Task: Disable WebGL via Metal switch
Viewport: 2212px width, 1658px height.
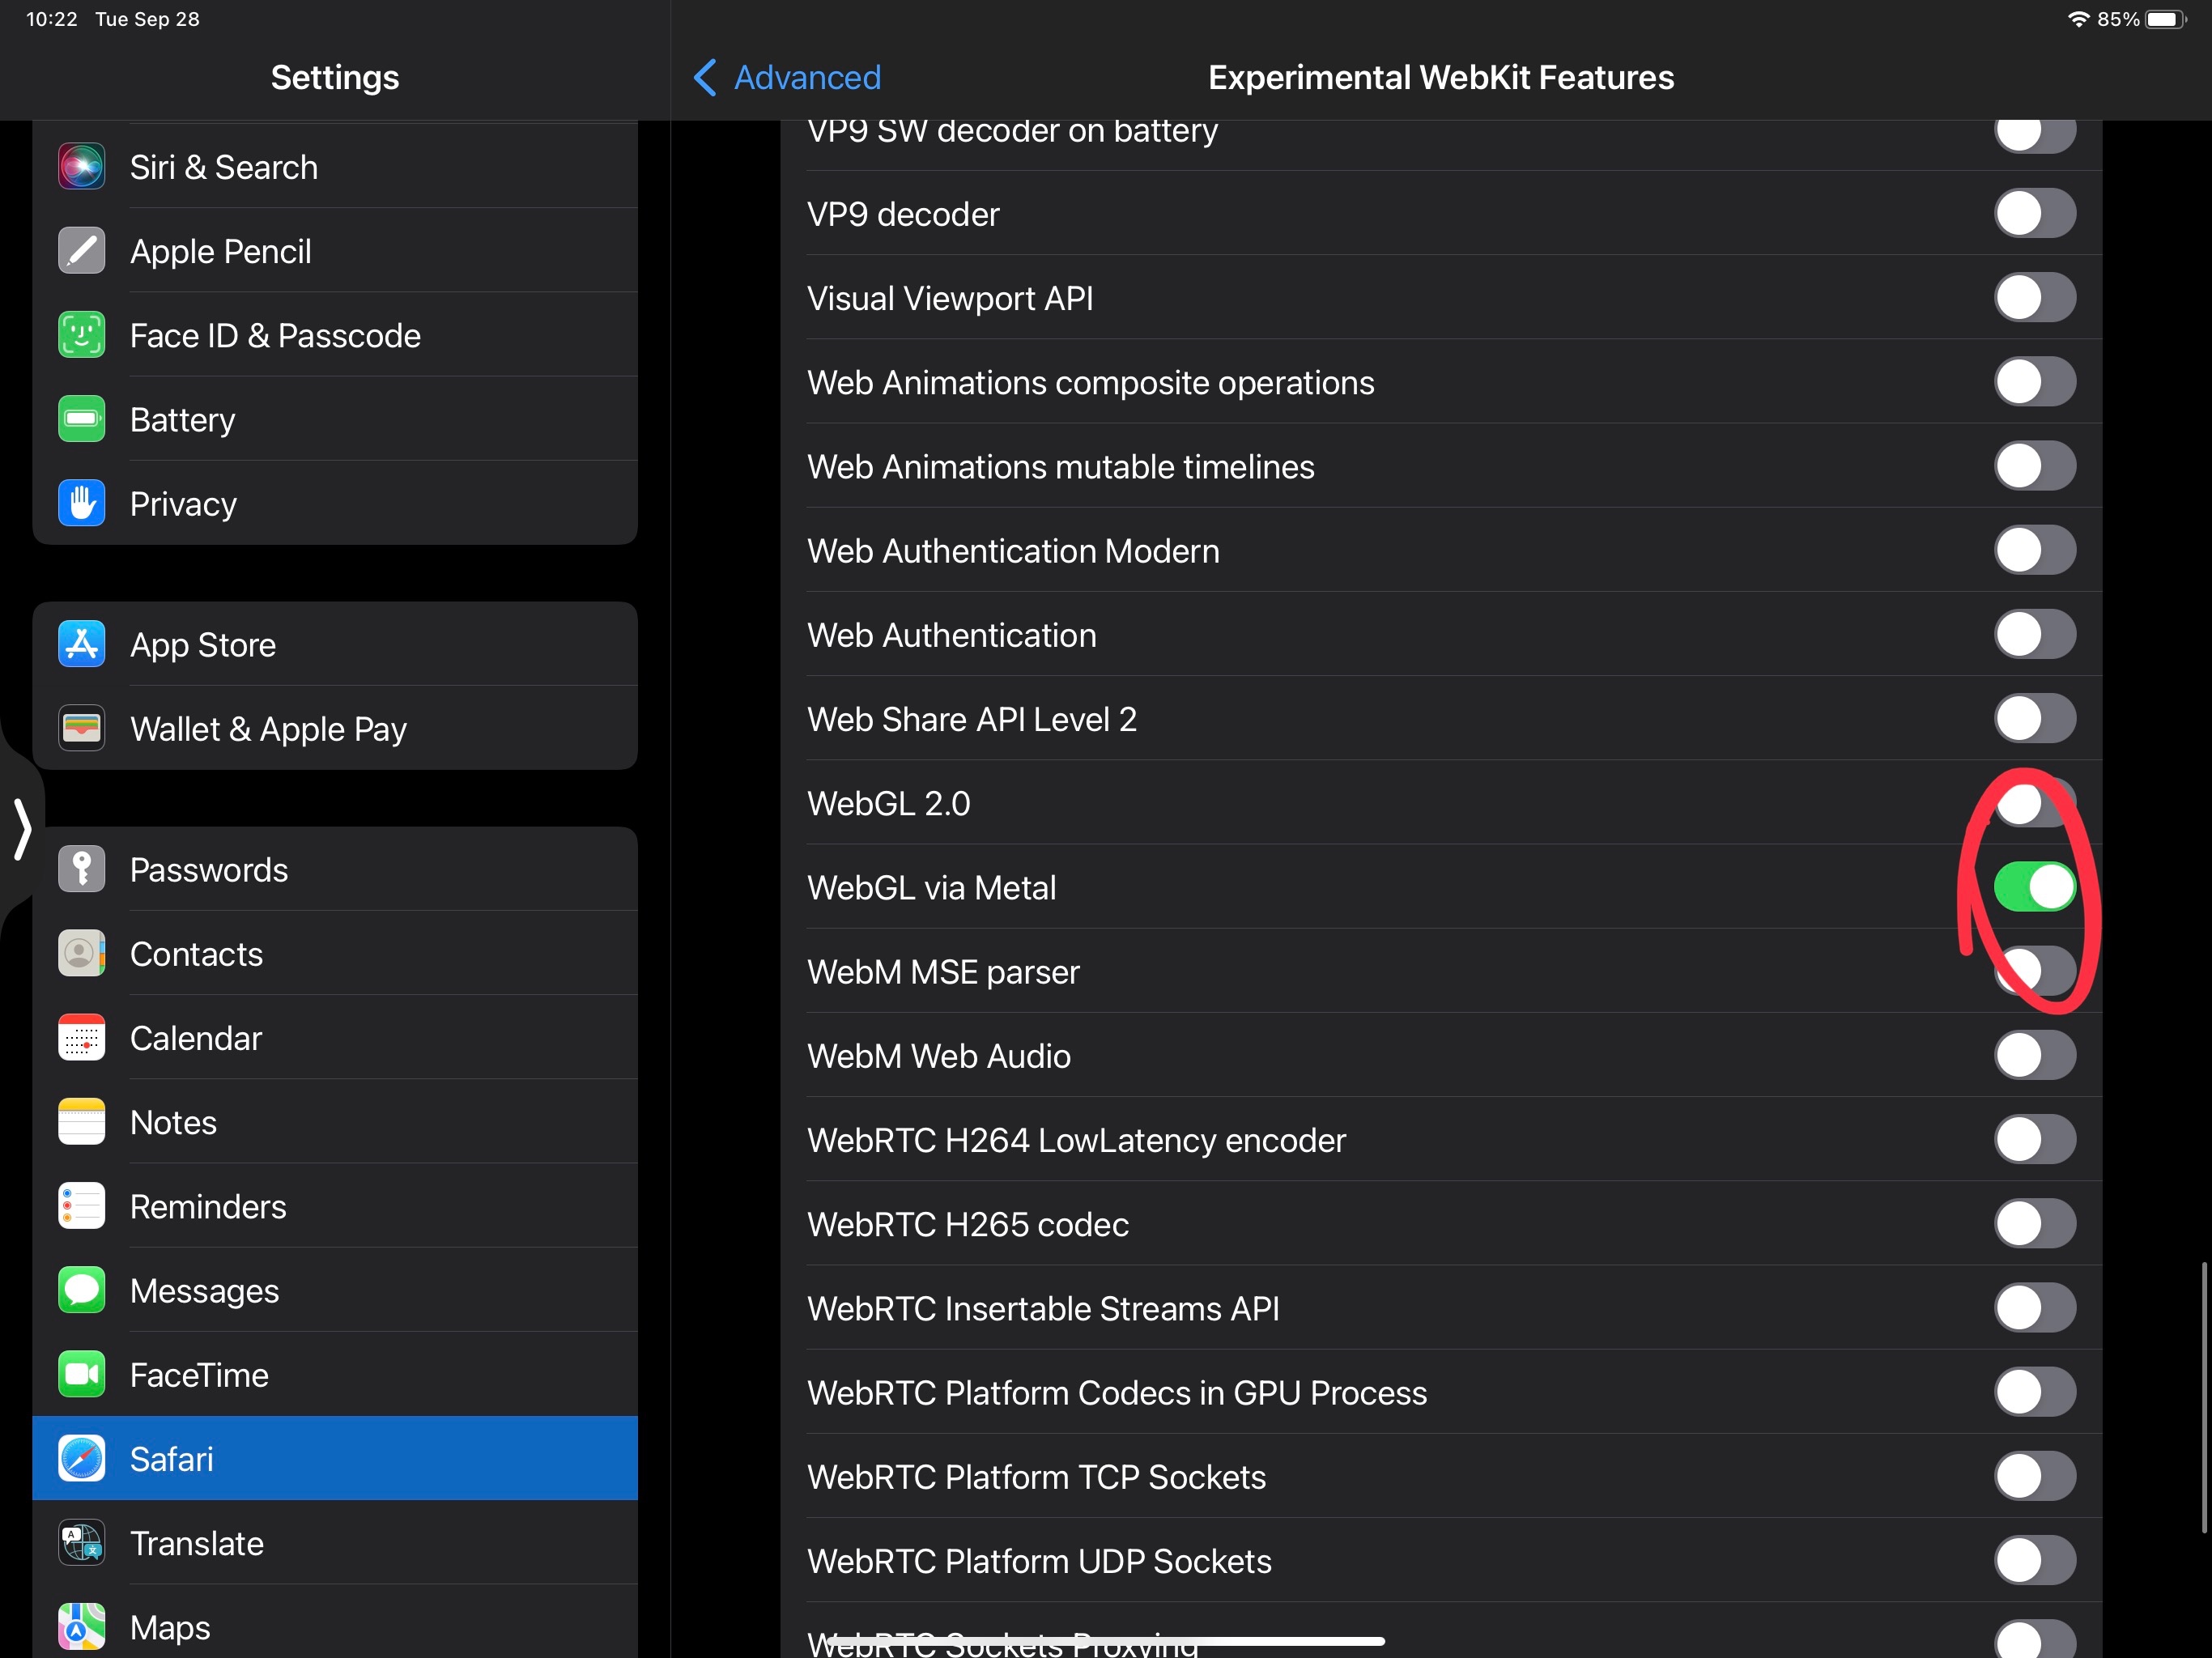Action: pyautogui.click(x=2035, y=886)
